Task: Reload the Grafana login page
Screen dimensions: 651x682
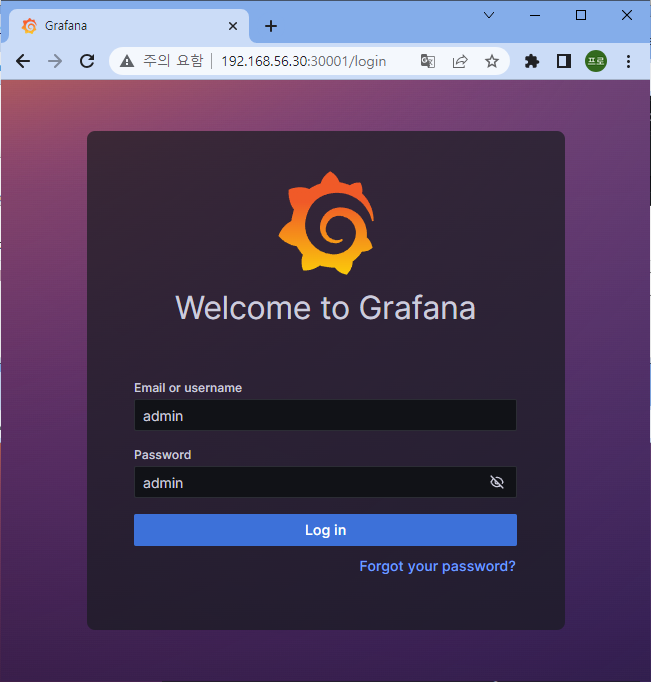Action: tap(87, 61)
